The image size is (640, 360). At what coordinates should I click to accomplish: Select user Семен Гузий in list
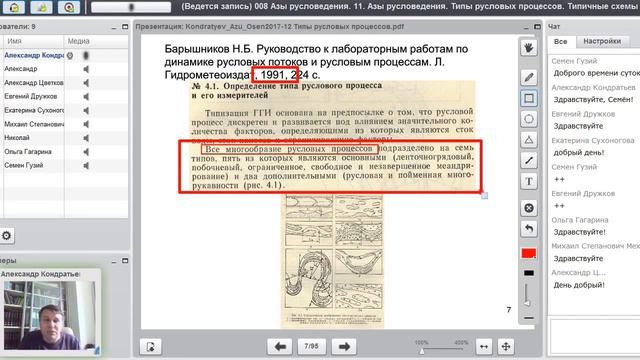tap(24, 165)
